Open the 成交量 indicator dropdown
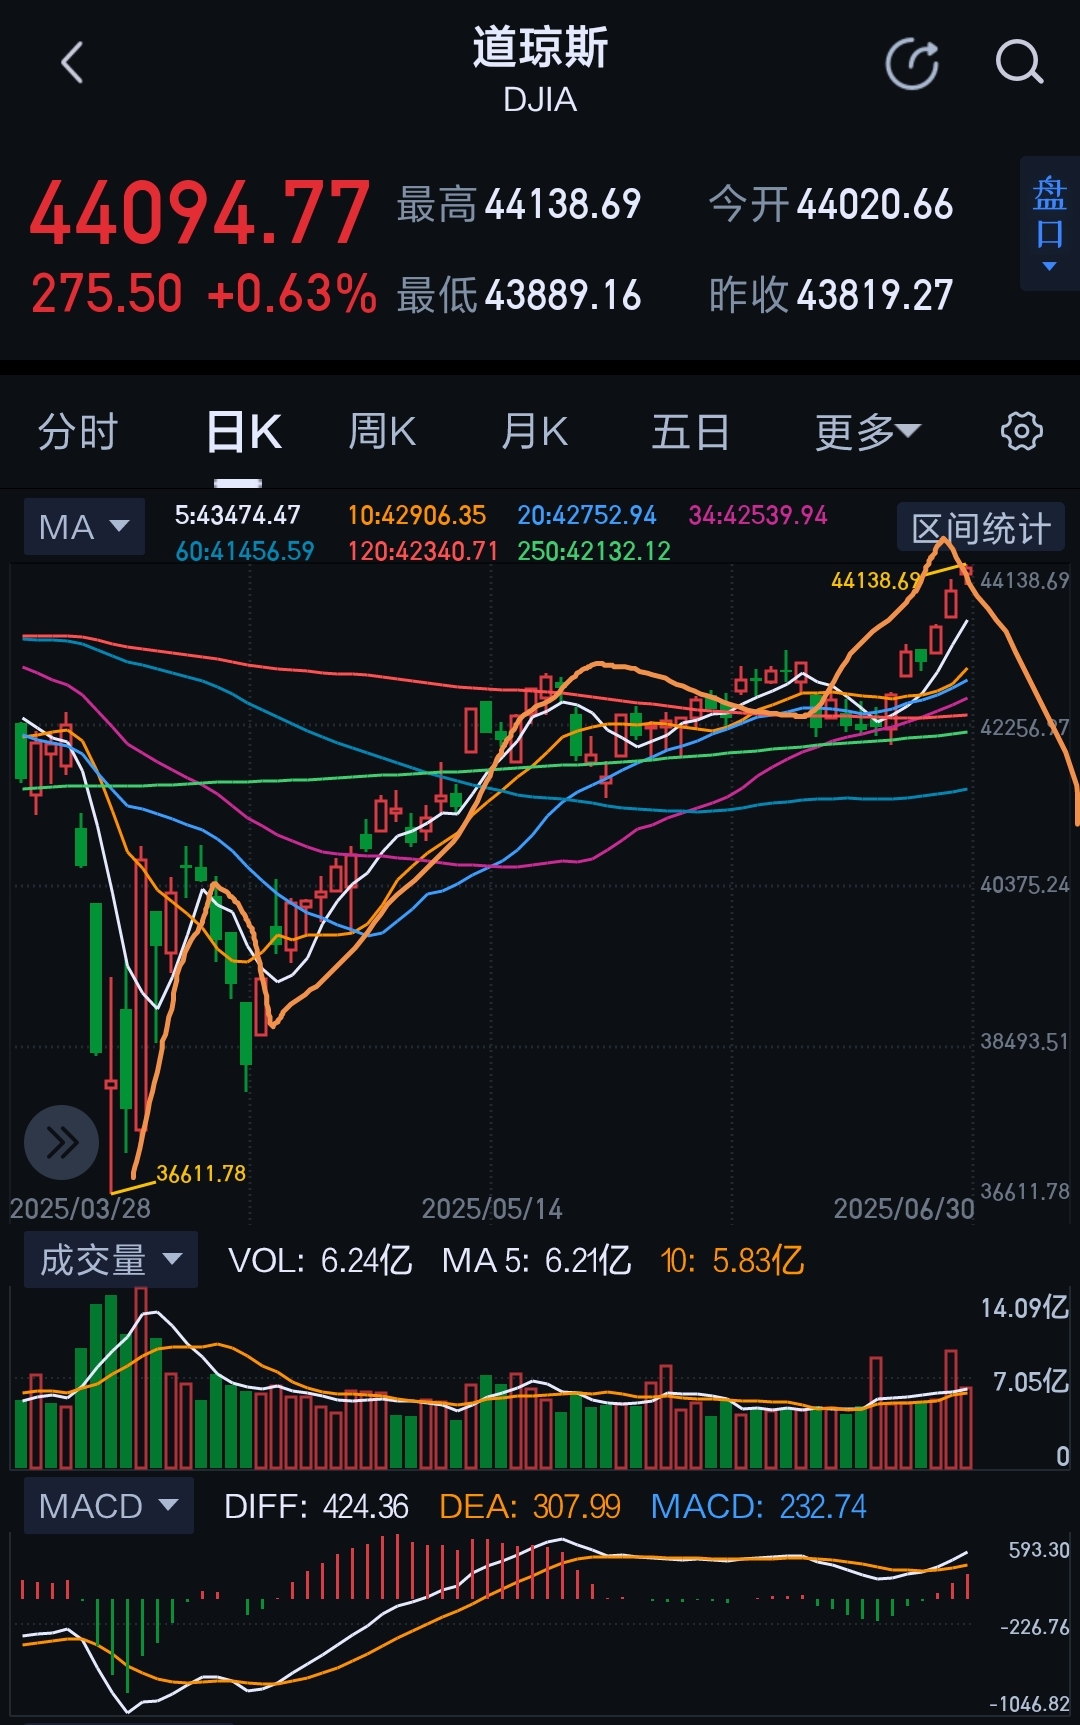1080x1725 pixels. [x=110, y=1259]
